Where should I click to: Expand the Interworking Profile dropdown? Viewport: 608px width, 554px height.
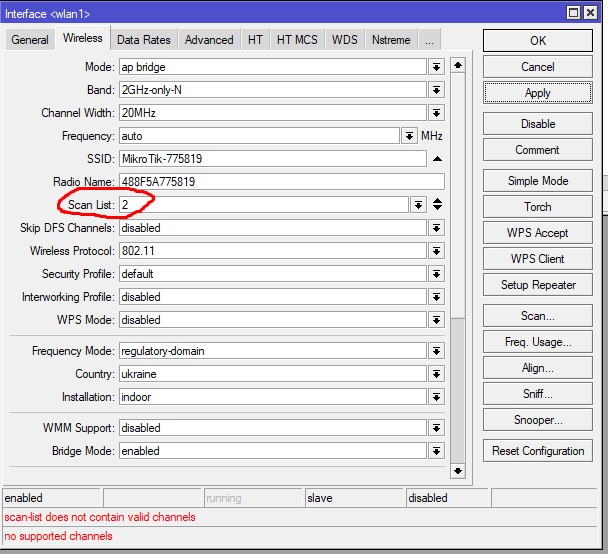[436, 297]
